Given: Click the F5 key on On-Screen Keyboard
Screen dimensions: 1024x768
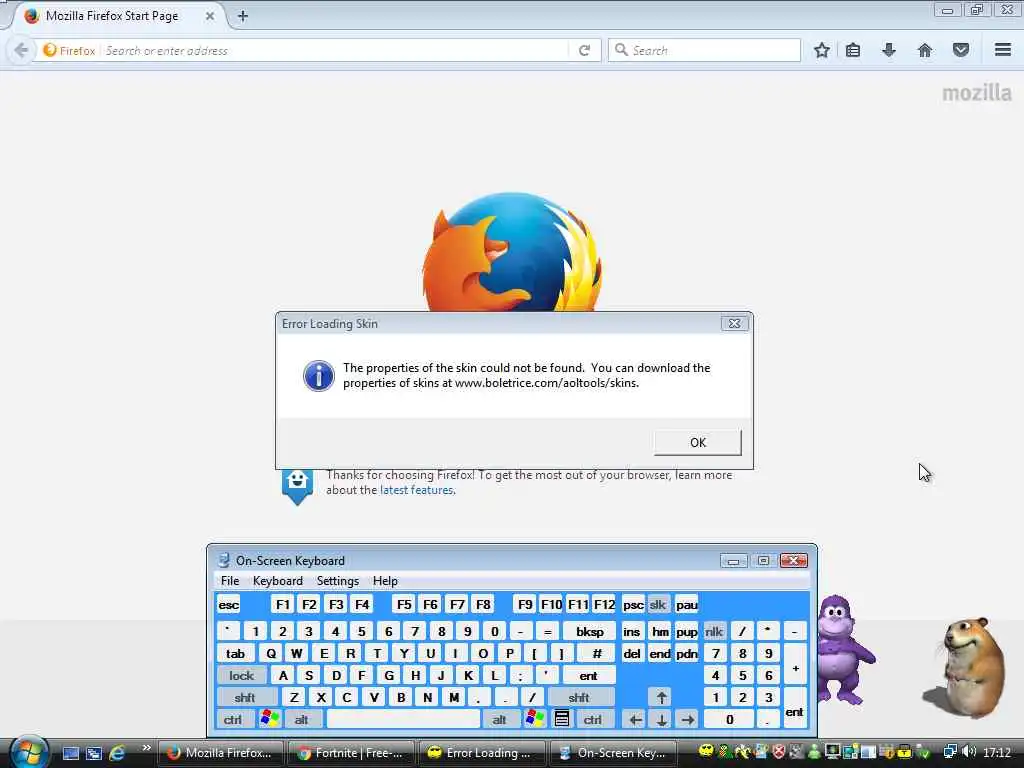Looking at the screenshot, I should [x=404, y=605].
